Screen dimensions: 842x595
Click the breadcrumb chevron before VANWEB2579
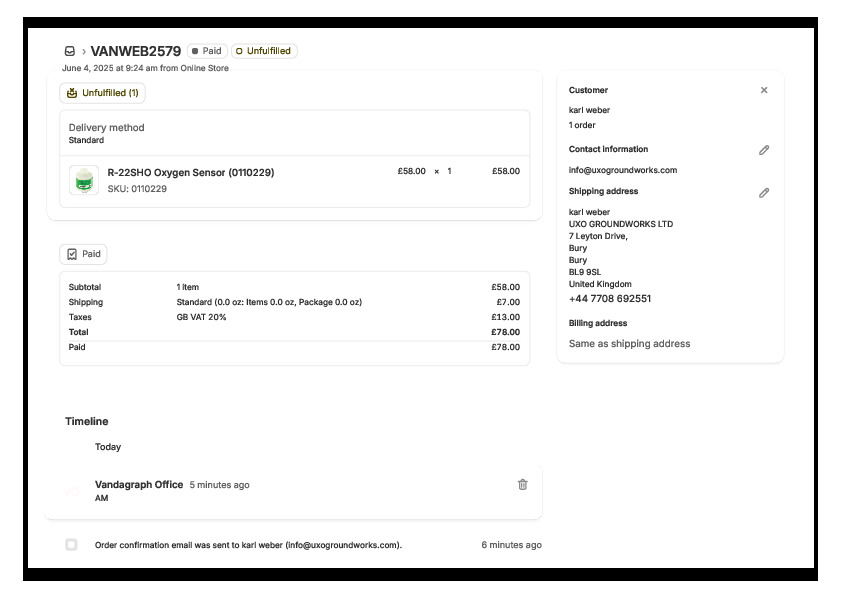pyautogui.click(x=83, y=51)
